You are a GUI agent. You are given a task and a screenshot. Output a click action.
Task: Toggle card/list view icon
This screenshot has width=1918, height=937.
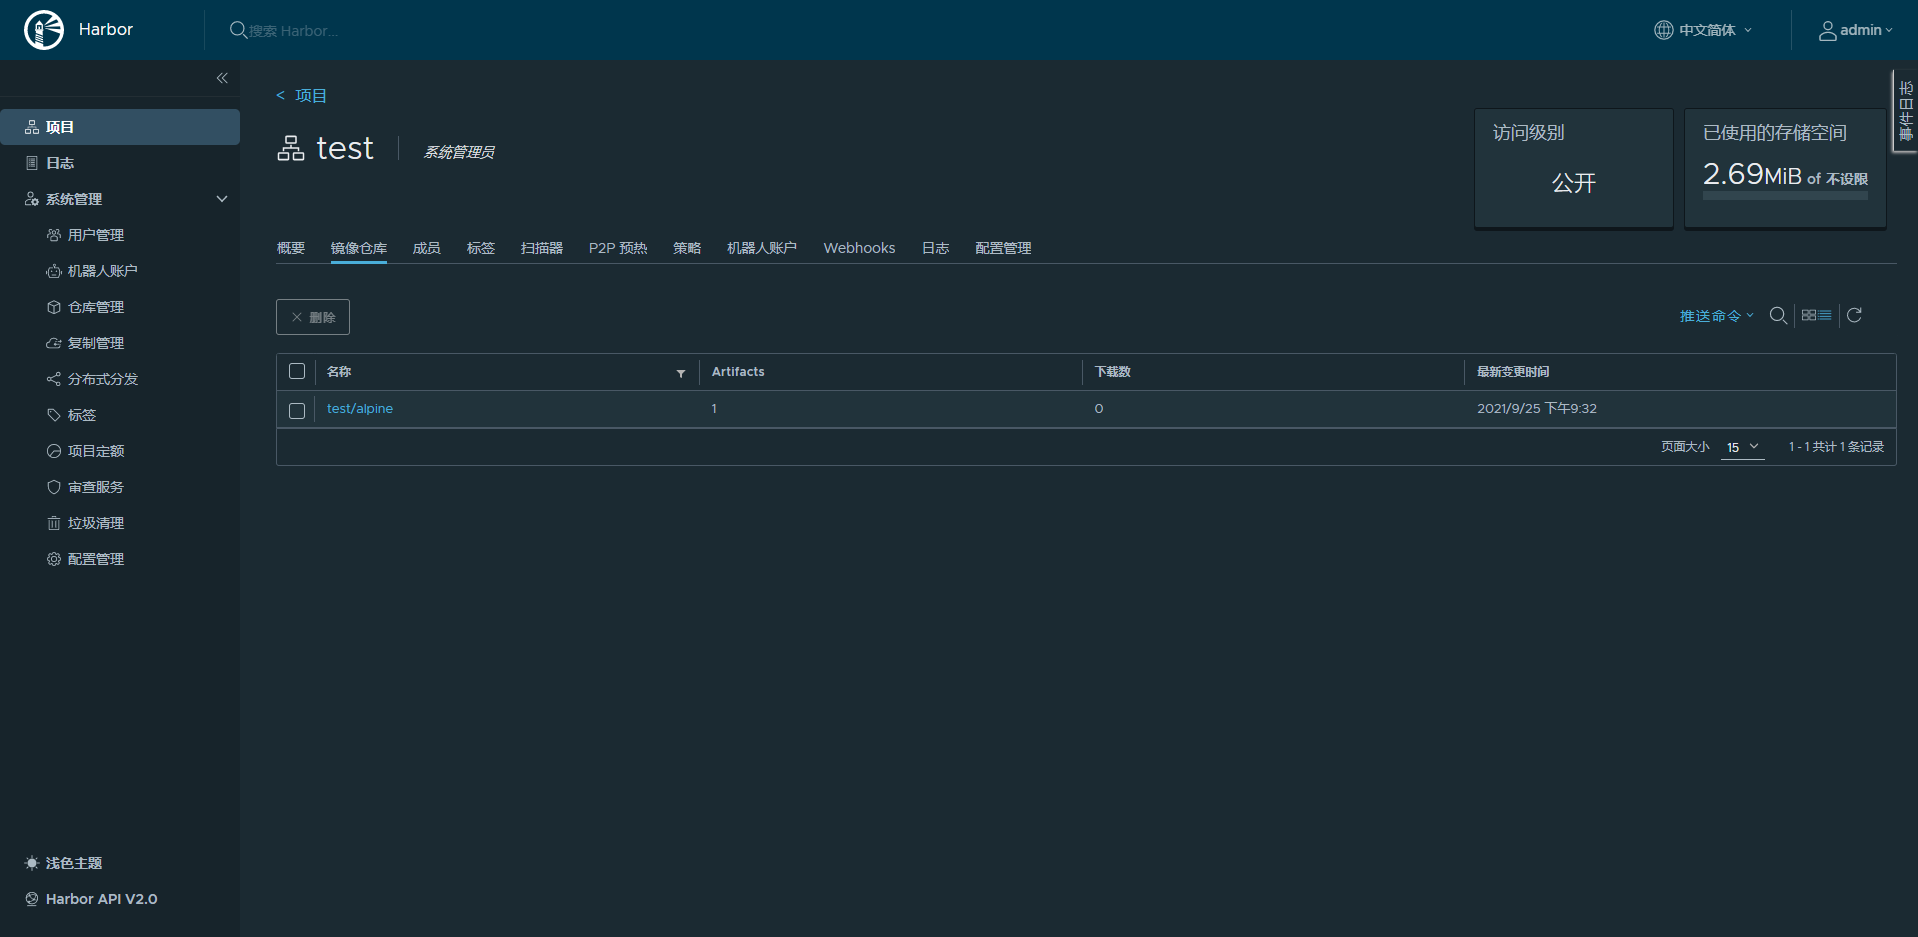(x=1816, y=315)
